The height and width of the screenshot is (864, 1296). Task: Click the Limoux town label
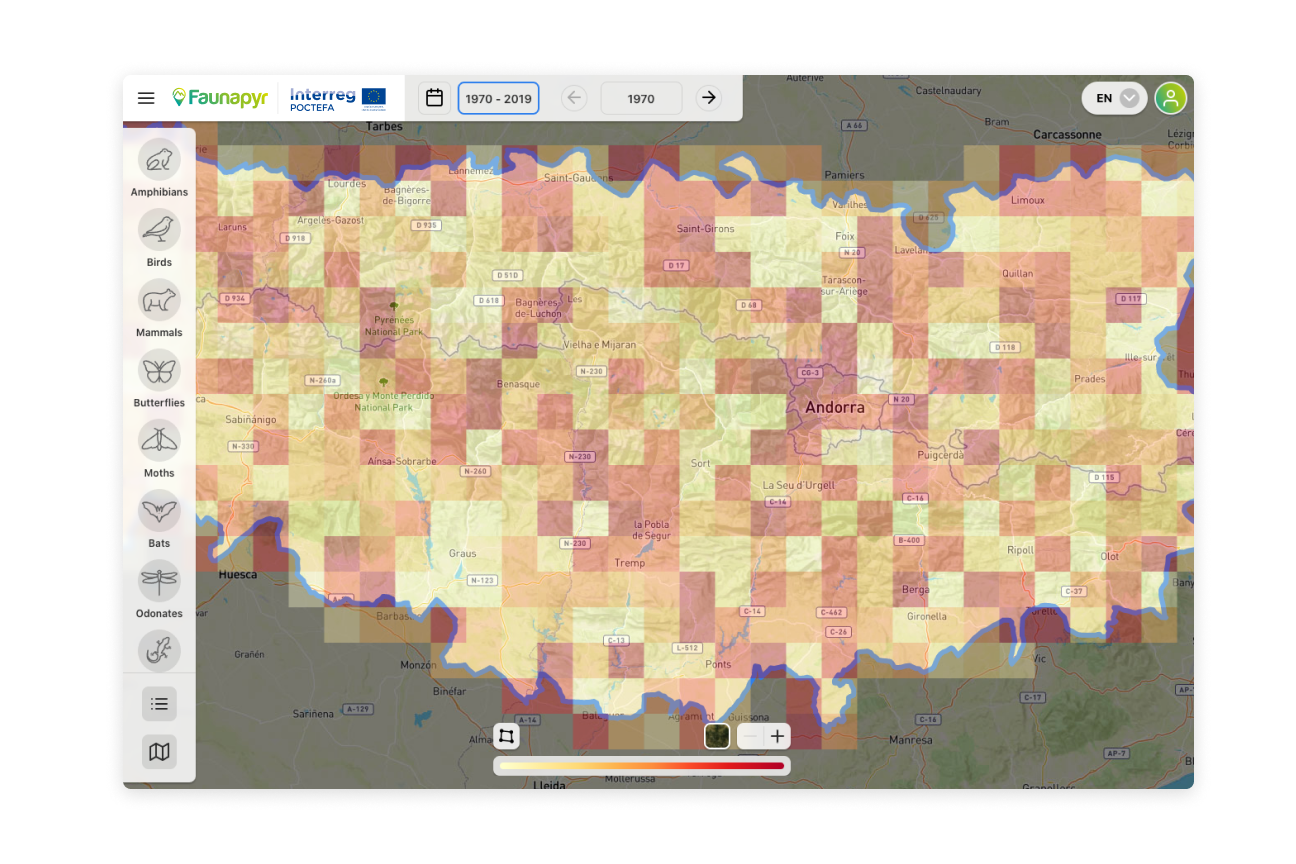point(1028,200)
